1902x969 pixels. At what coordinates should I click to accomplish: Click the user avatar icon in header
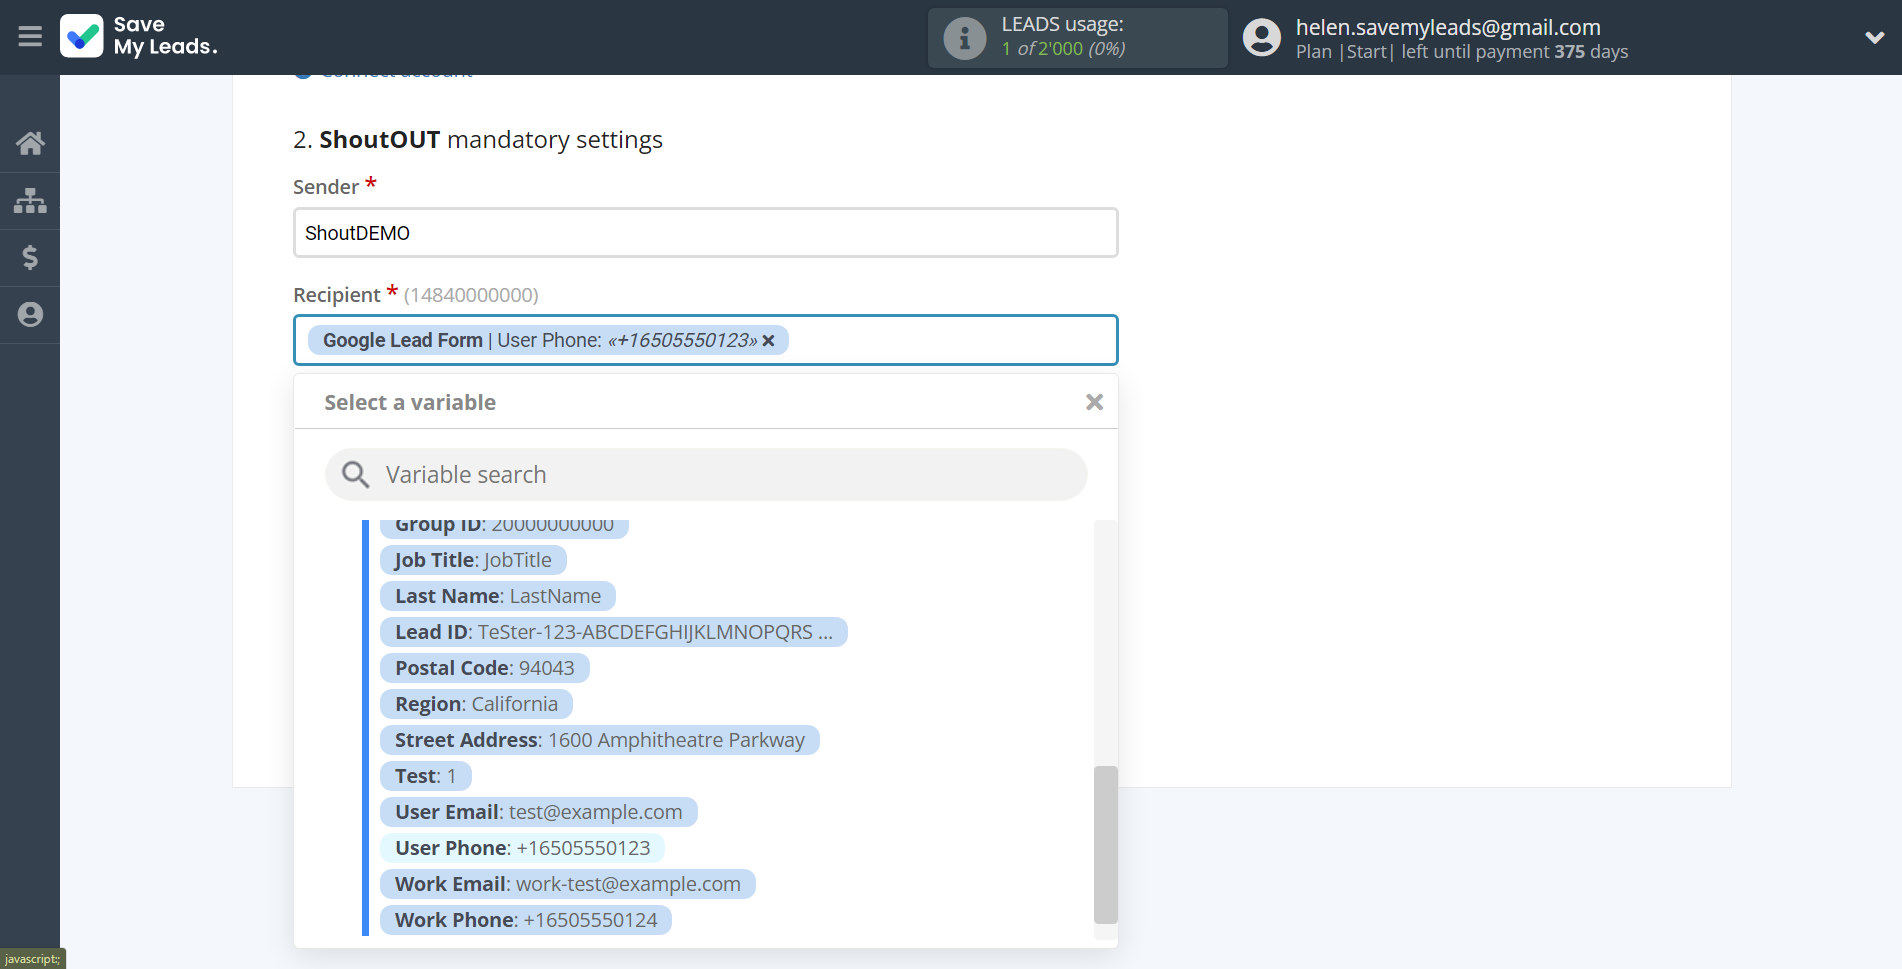(x=1262, y=38)
